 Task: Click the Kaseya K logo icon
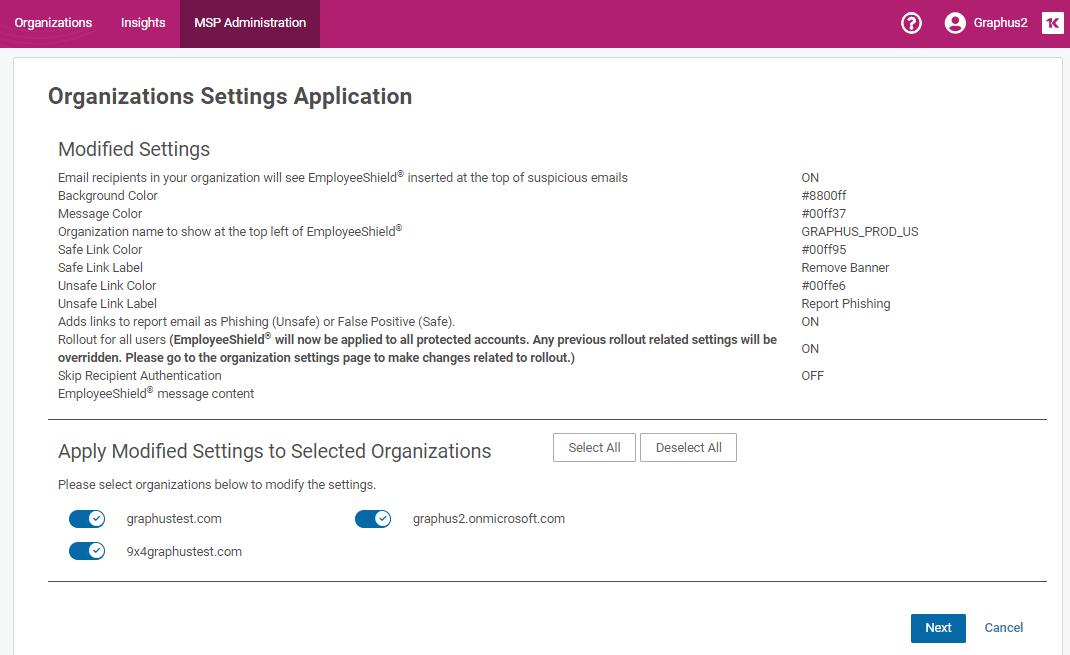pos(1052,23)
